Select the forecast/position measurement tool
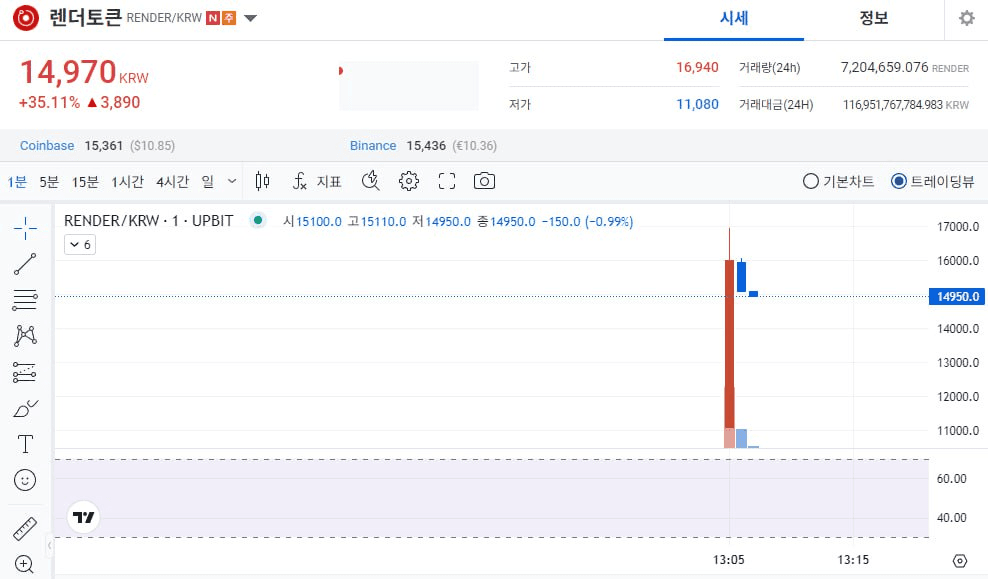Viewport: 988px width, 579px height. pyautogui.click(x=25, y=372)
